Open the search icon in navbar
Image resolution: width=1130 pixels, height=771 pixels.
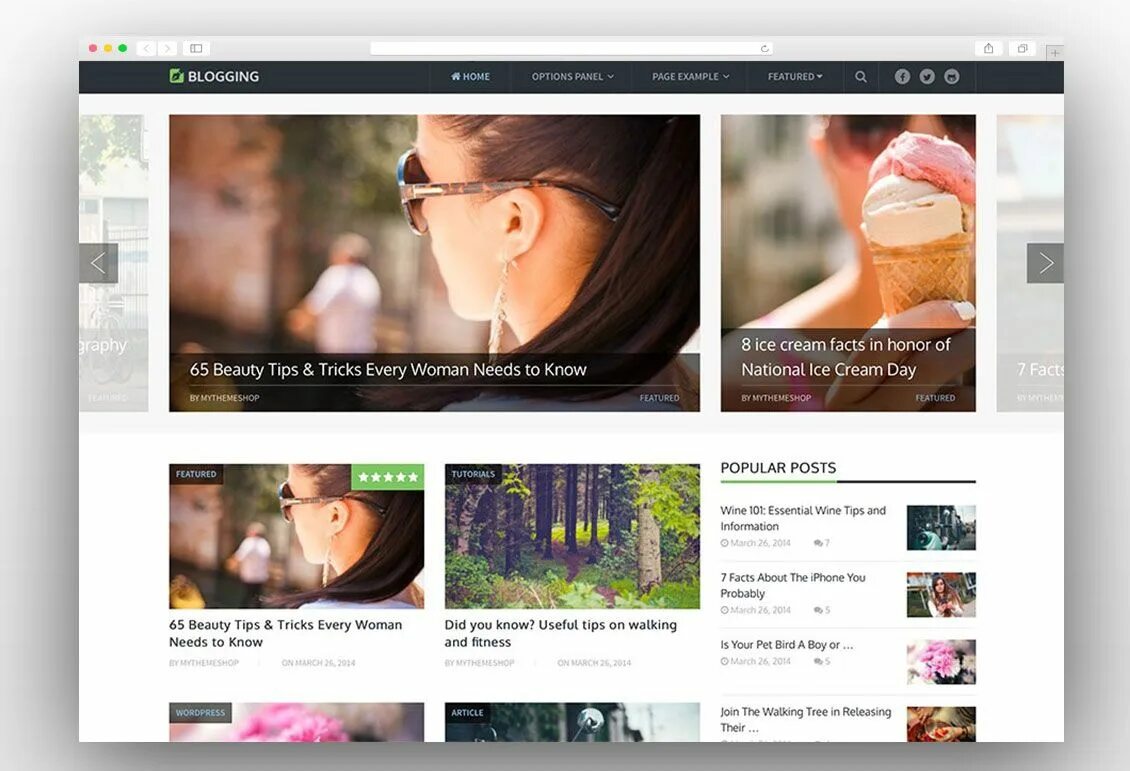coord(860,76)
